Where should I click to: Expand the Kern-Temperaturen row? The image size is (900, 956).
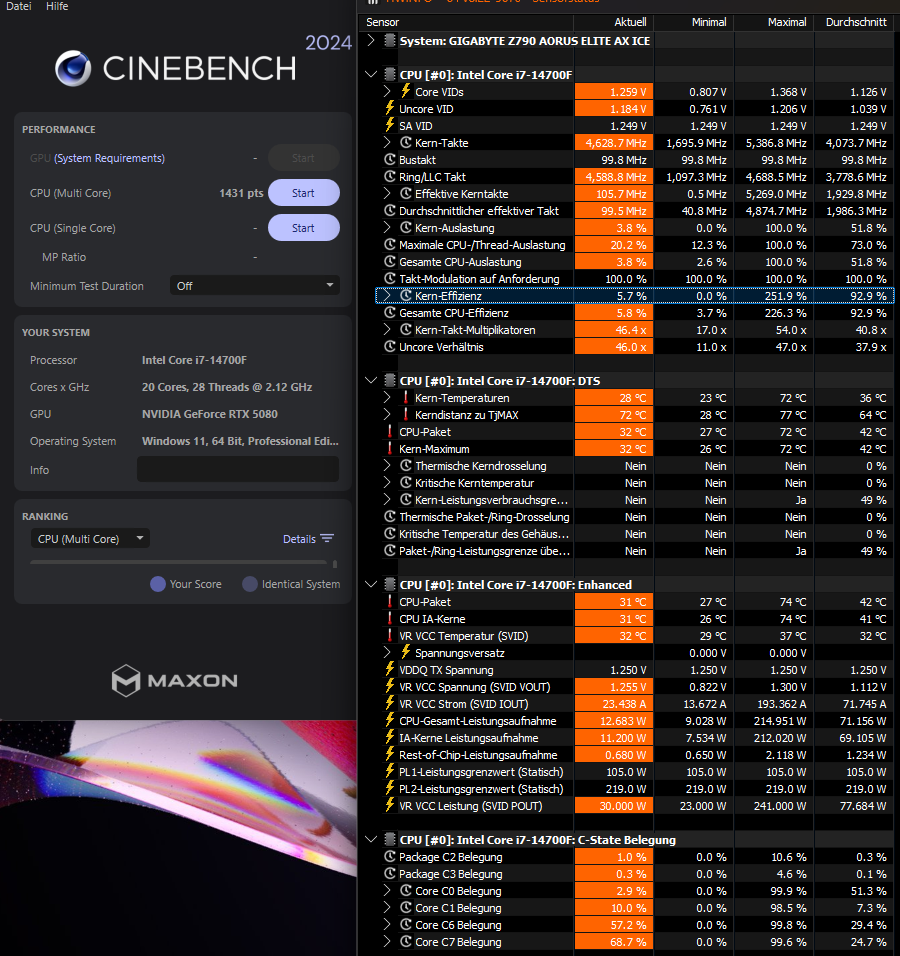[x=388, y=398]
